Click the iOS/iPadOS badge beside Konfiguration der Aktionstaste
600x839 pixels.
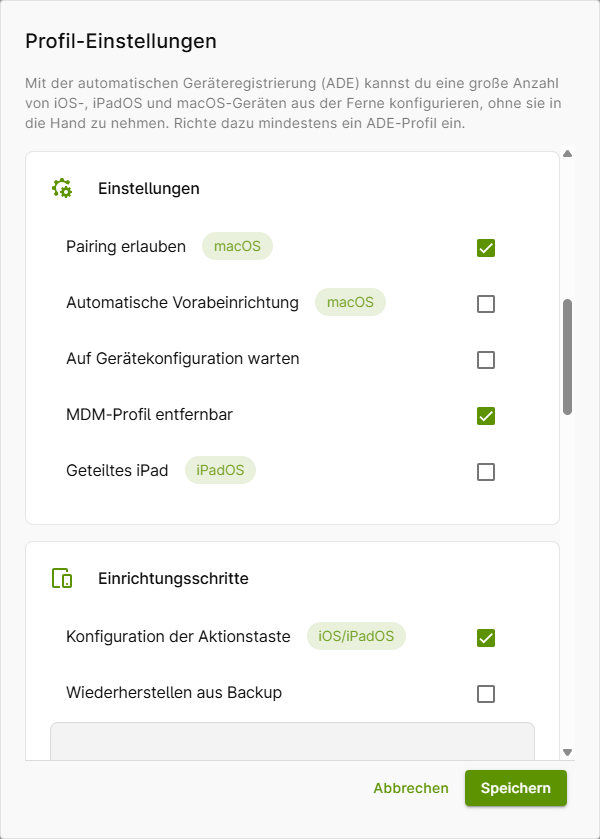click(356, 636)
